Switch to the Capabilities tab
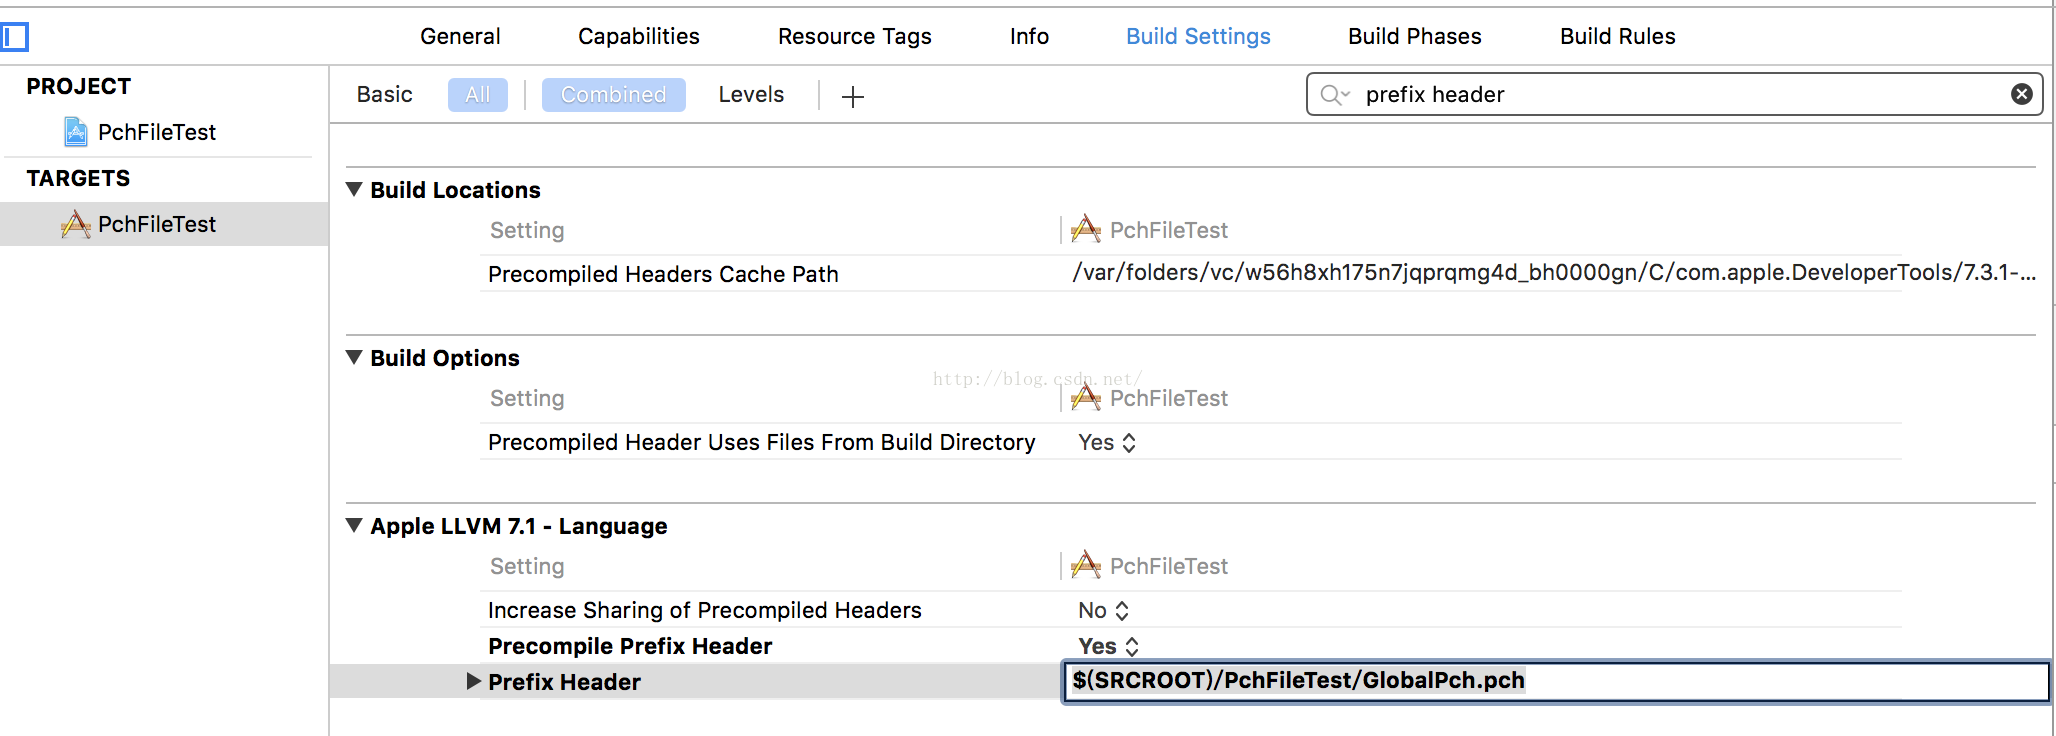Screen dimensions: 2056x736 tap(639, 36)
